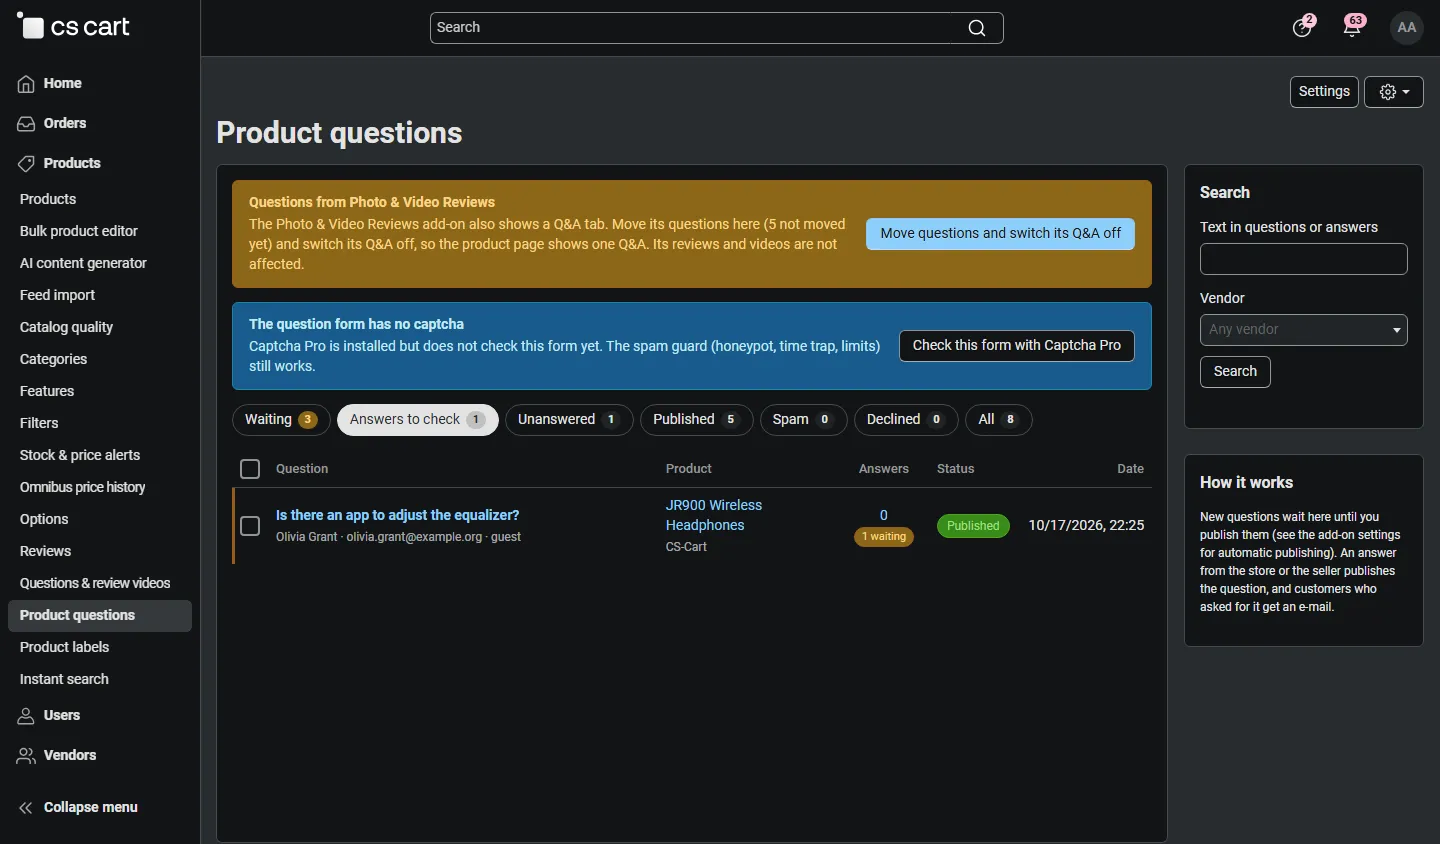Click the Vendors people icon in sidebar
1440x844 pixels.
coord(26,756)
